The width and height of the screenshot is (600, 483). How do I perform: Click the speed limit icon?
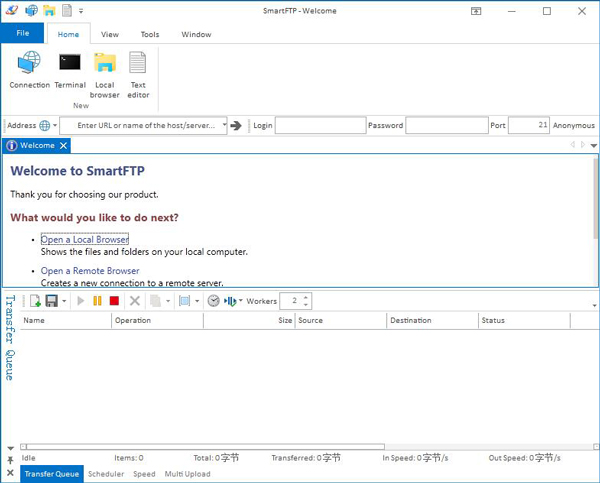pyautogui.click(x=230, y=301)
